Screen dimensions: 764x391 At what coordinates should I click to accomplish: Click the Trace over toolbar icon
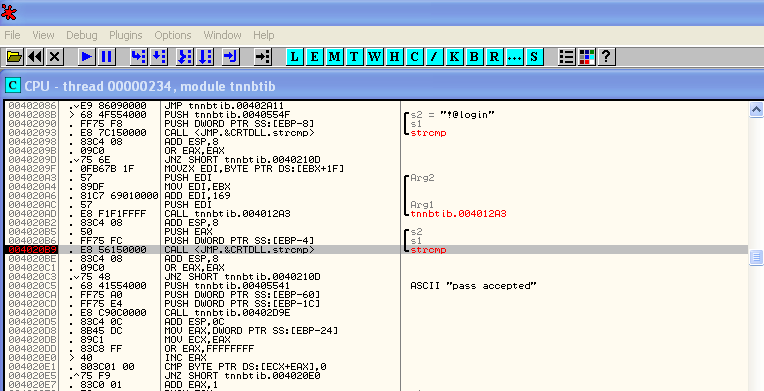point(205,57)
